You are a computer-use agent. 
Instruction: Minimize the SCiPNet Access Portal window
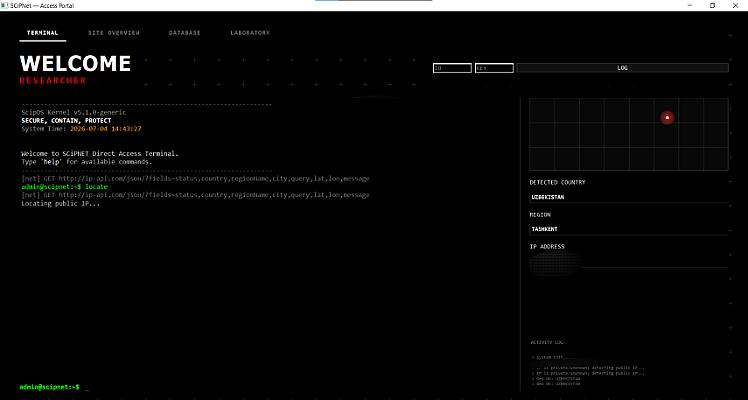point(690,5)
